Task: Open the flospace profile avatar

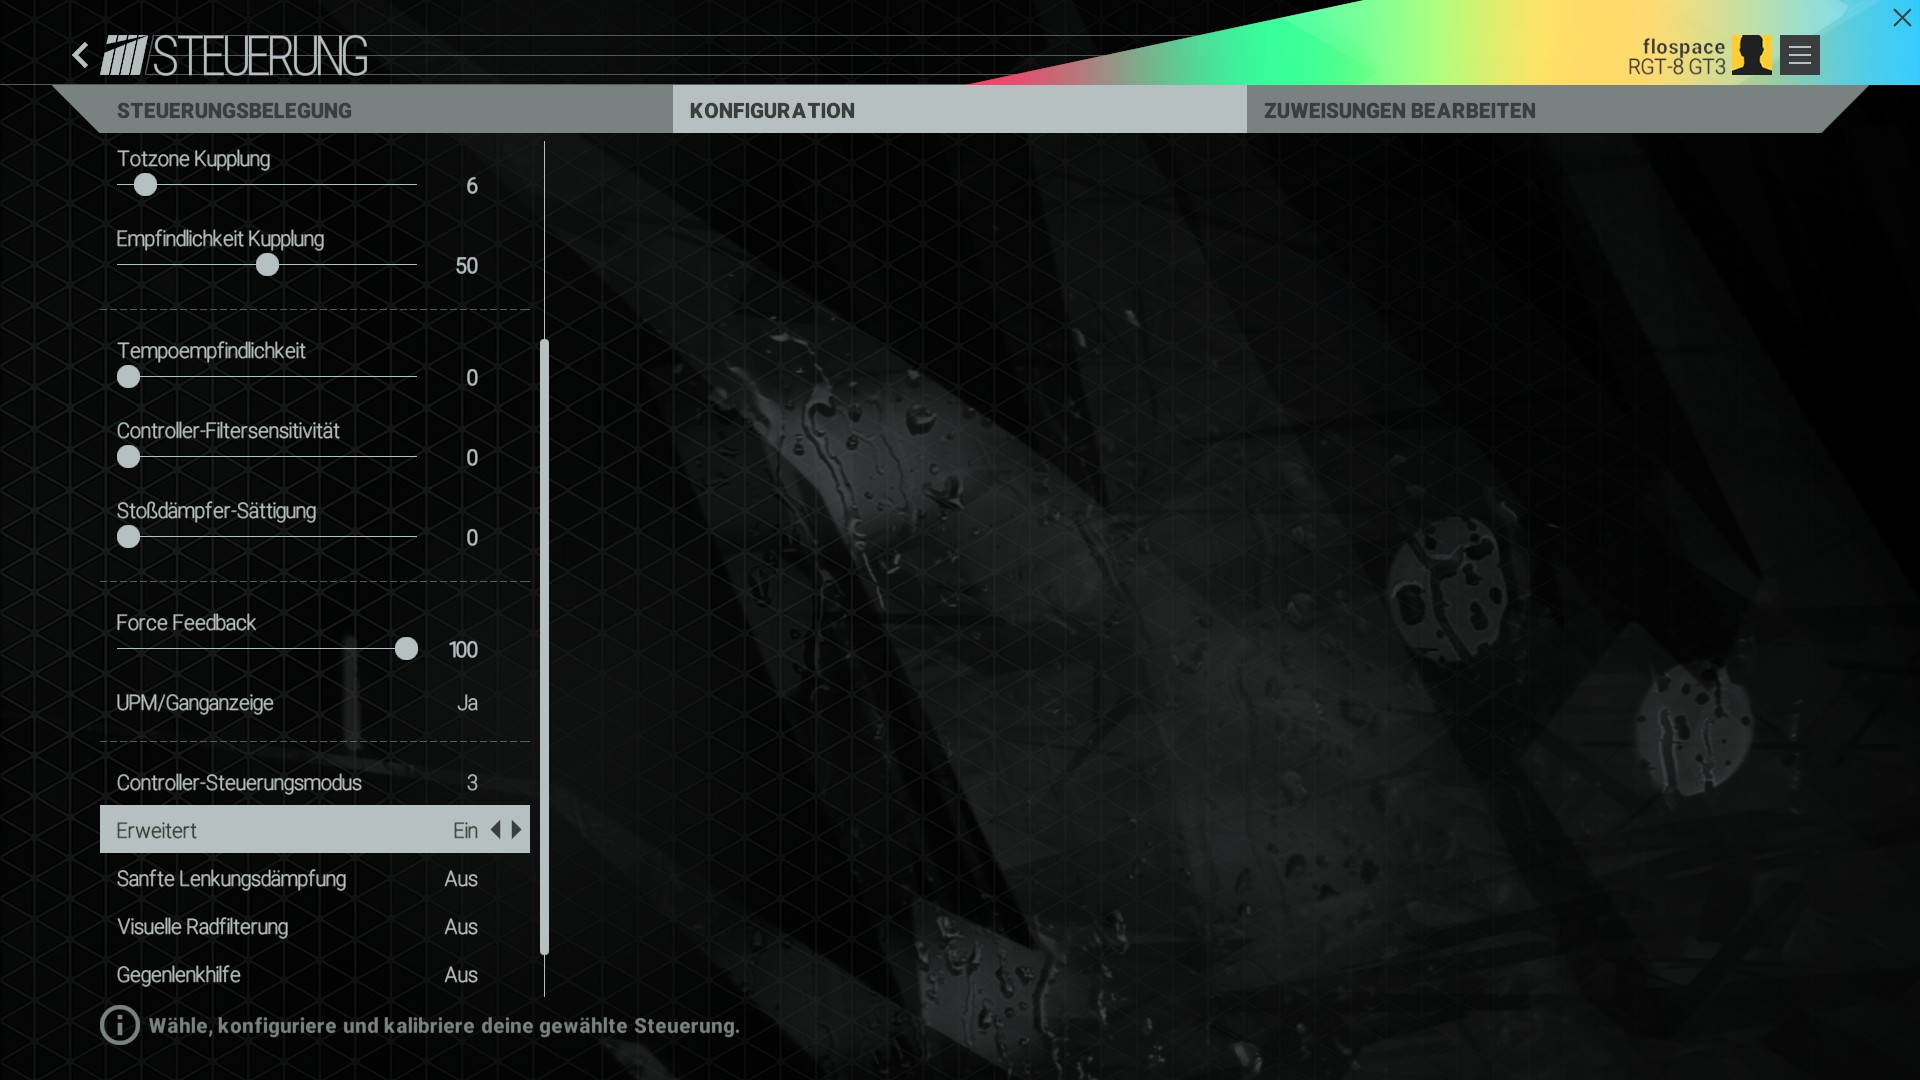Action: point(1752,55)
